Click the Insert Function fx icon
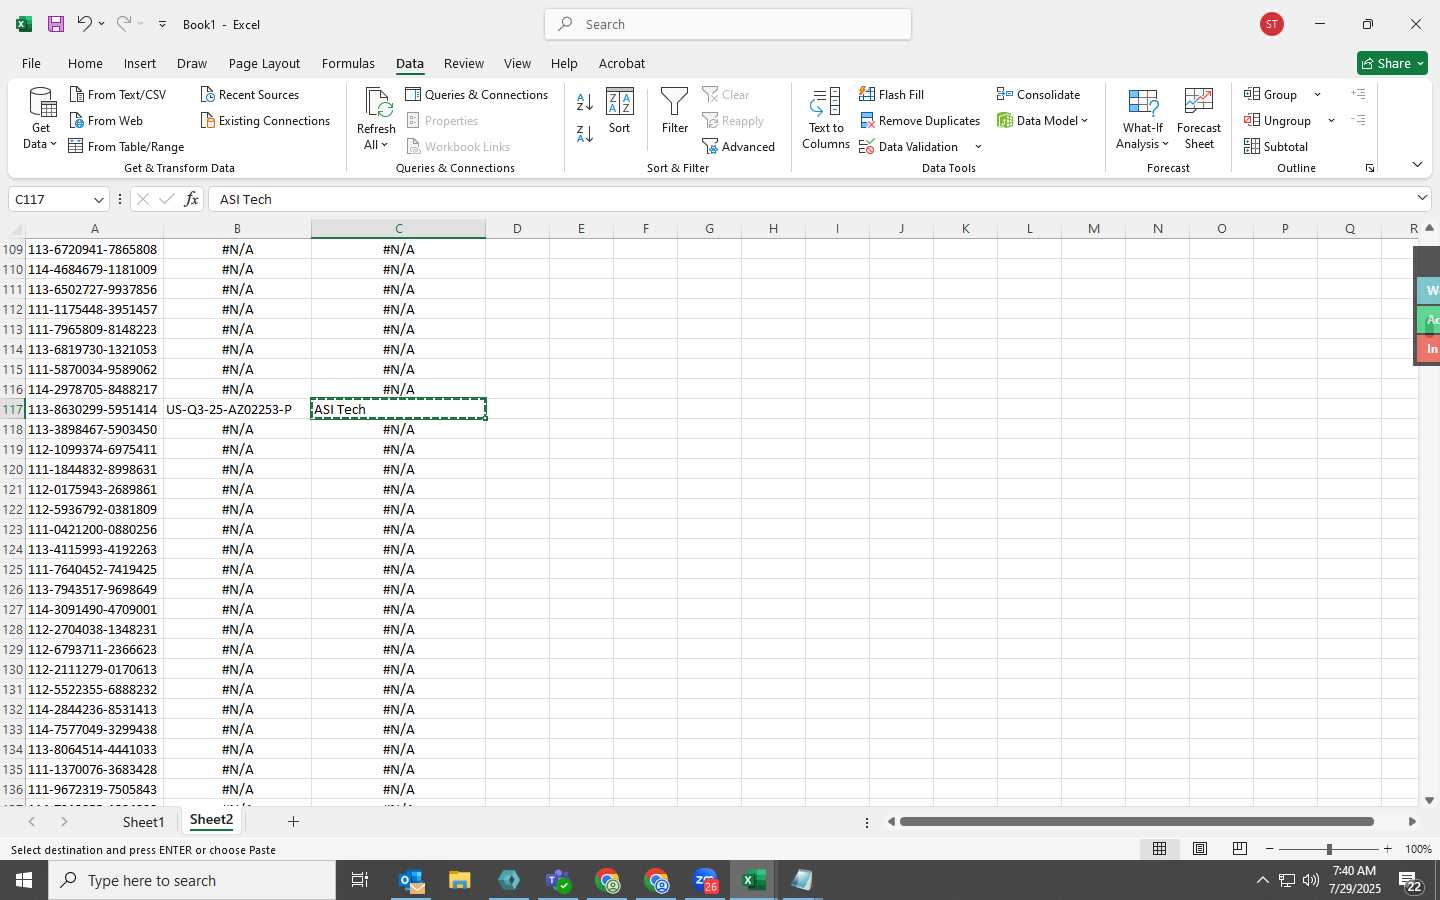1440x900 pixels. [x=191, y=199]
